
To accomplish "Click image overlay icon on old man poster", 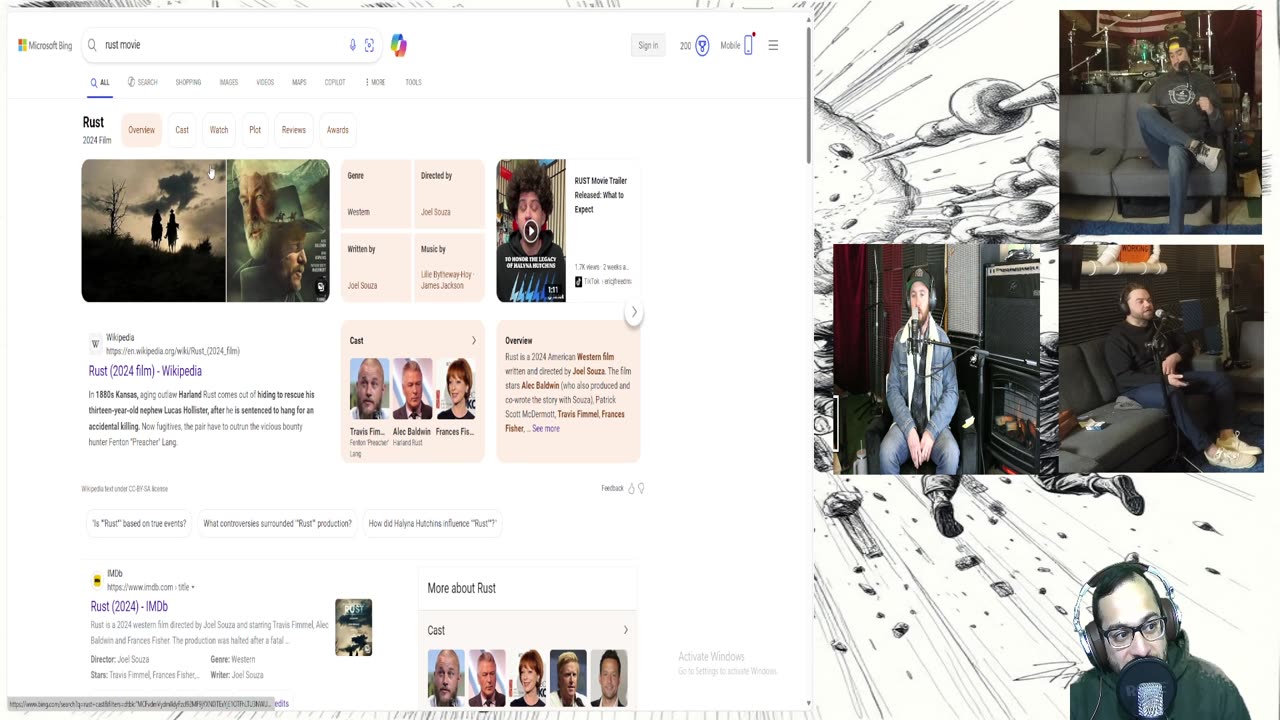I will (x=320, y=288).
